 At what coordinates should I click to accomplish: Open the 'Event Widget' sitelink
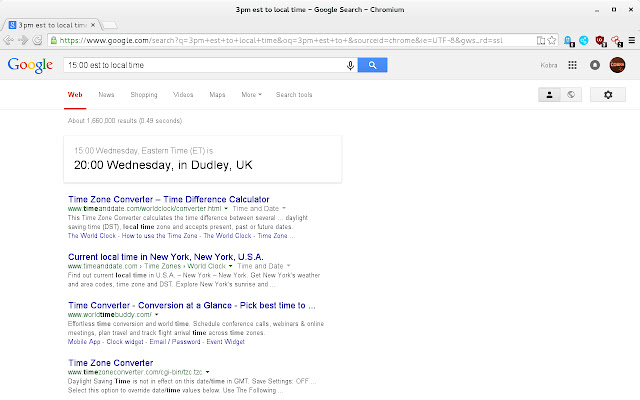(x=225, y=342)
